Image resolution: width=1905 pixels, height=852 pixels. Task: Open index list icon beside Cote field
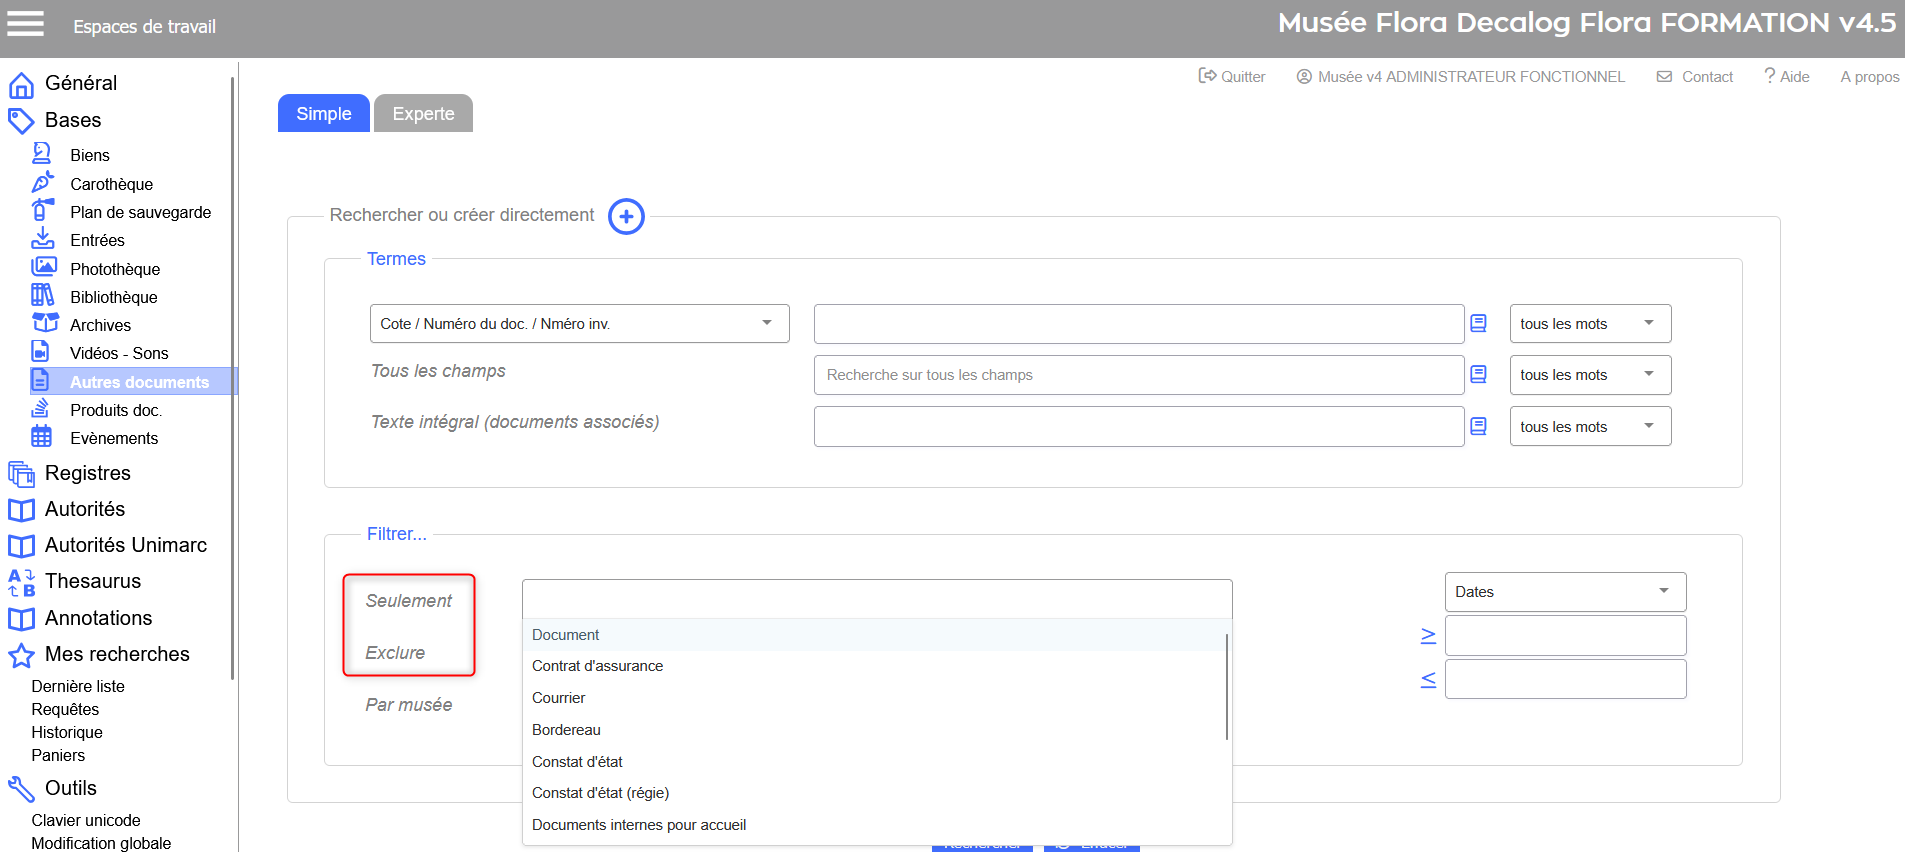click(x=1478, y=323)
